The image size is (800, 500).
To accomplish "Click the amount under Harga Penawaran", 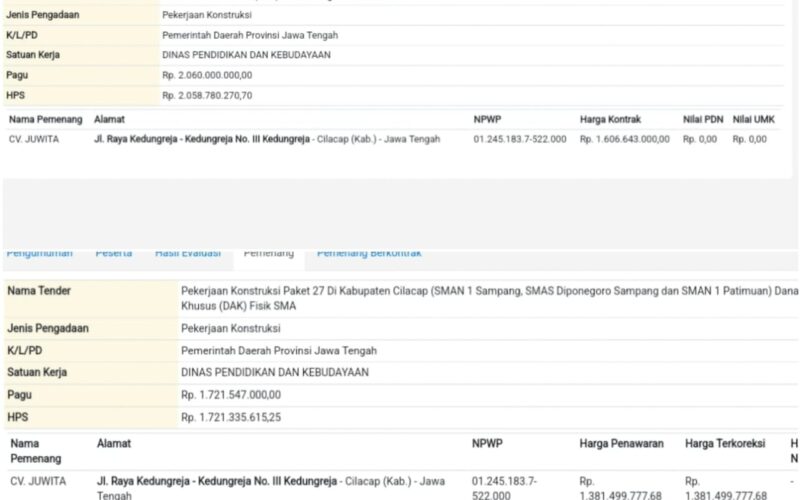I will (620, 488).
